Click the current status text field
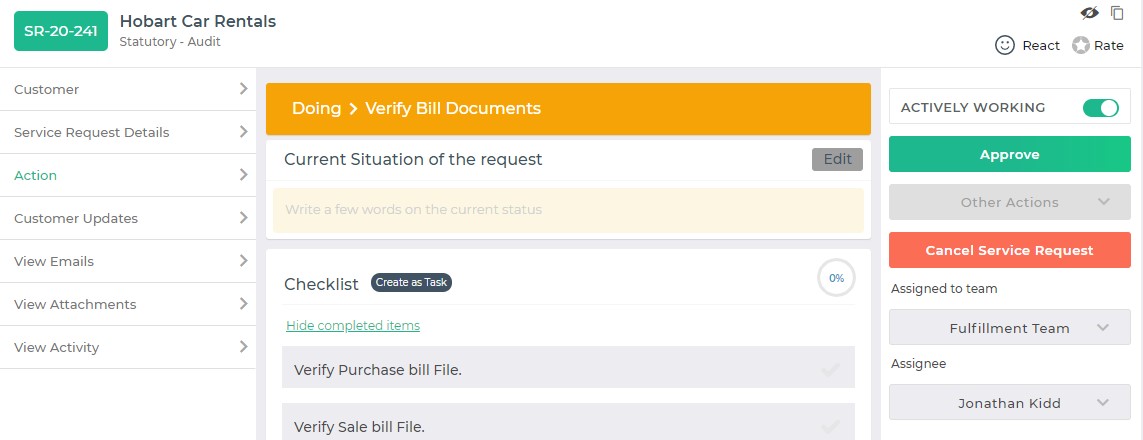Image resolution: width=1143 pixels, height=440 pixels. 568,210
